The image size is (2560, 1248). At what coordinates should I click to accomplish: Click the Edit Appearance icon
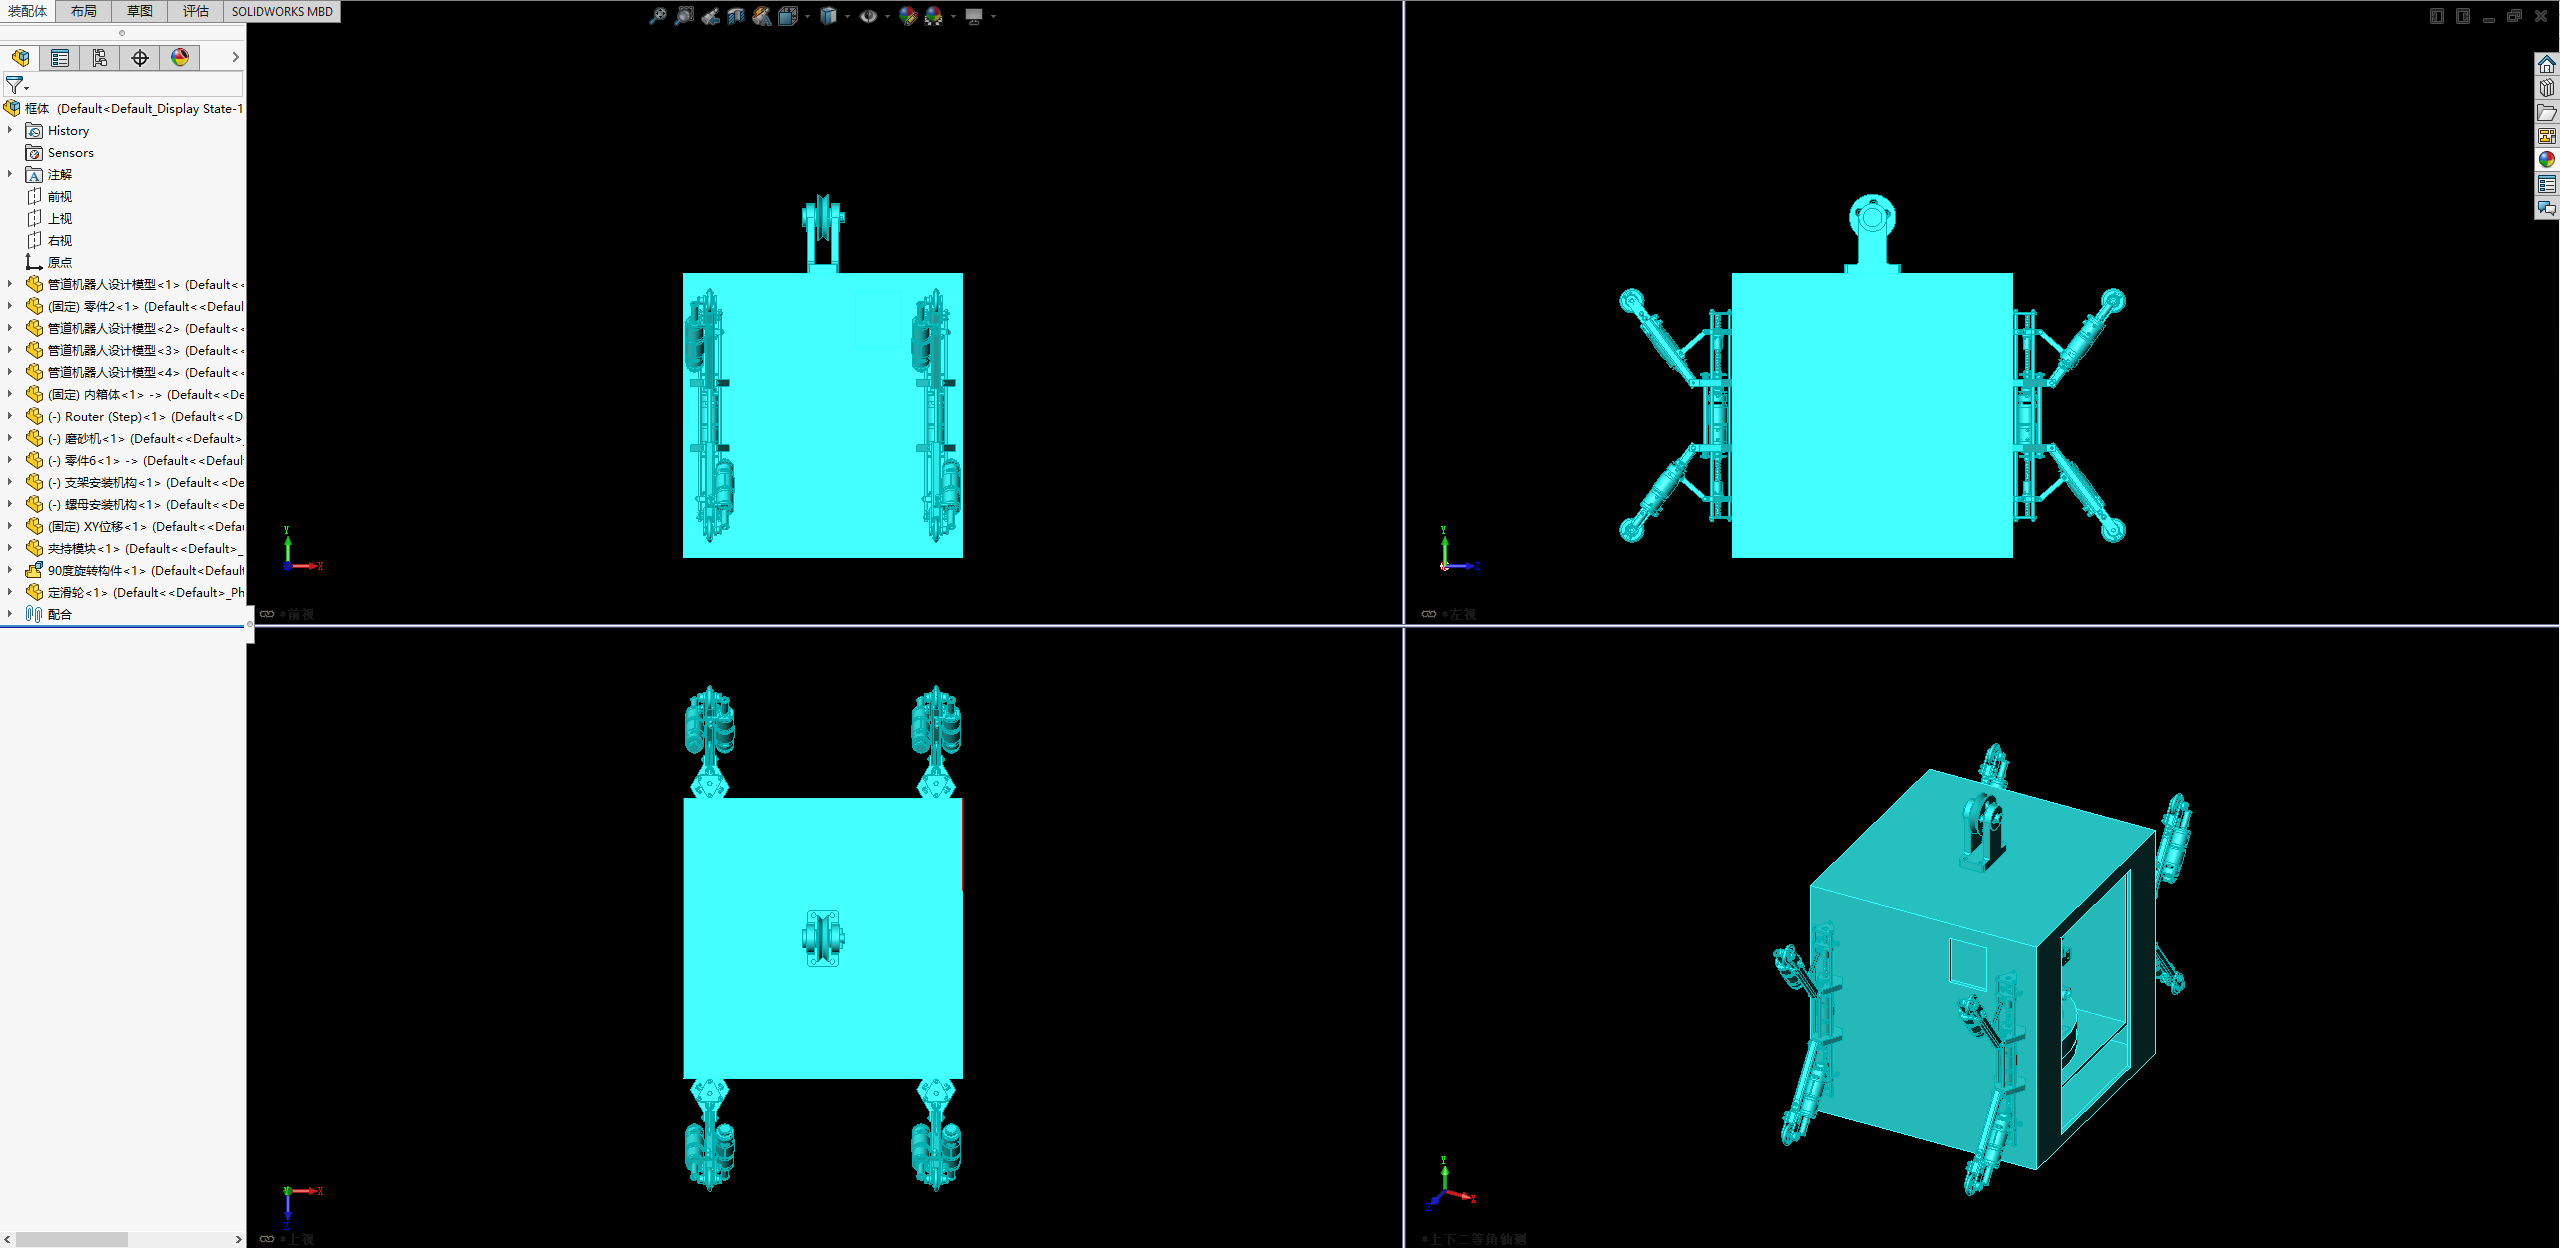point(907,16)
